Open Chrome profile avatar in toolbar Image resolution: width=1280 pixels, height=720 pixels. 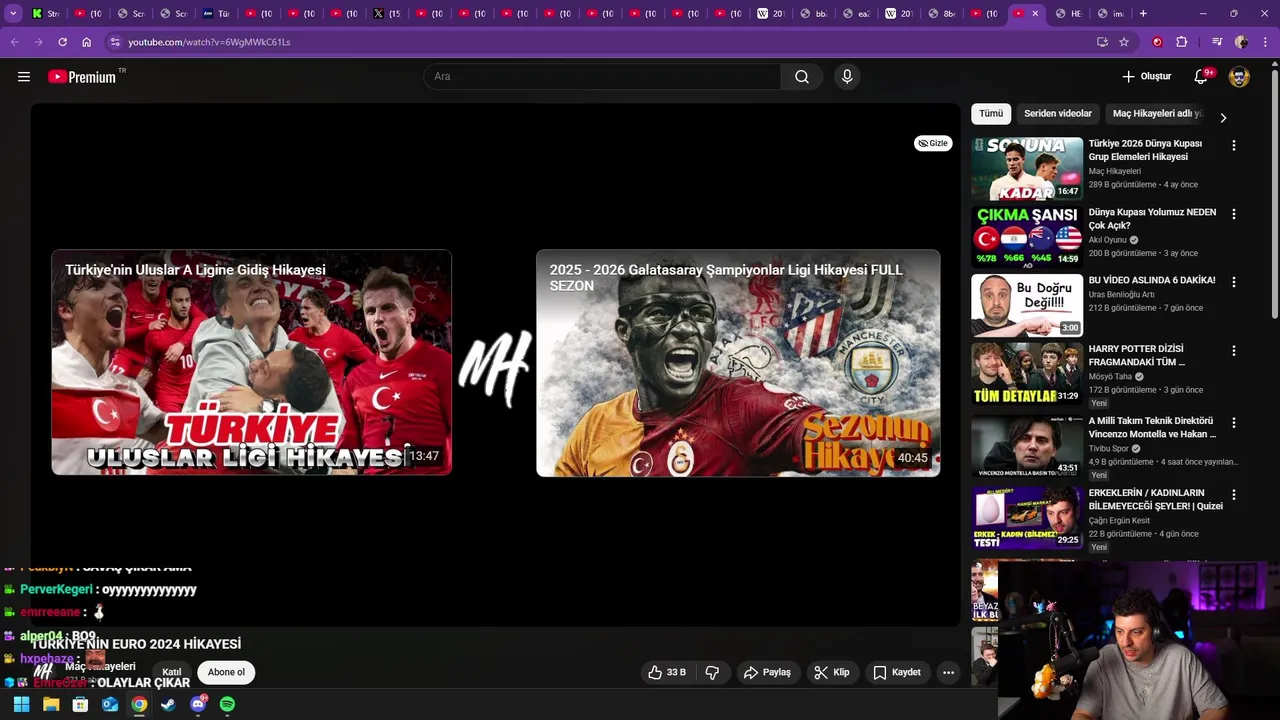[x=1241, y=42]
